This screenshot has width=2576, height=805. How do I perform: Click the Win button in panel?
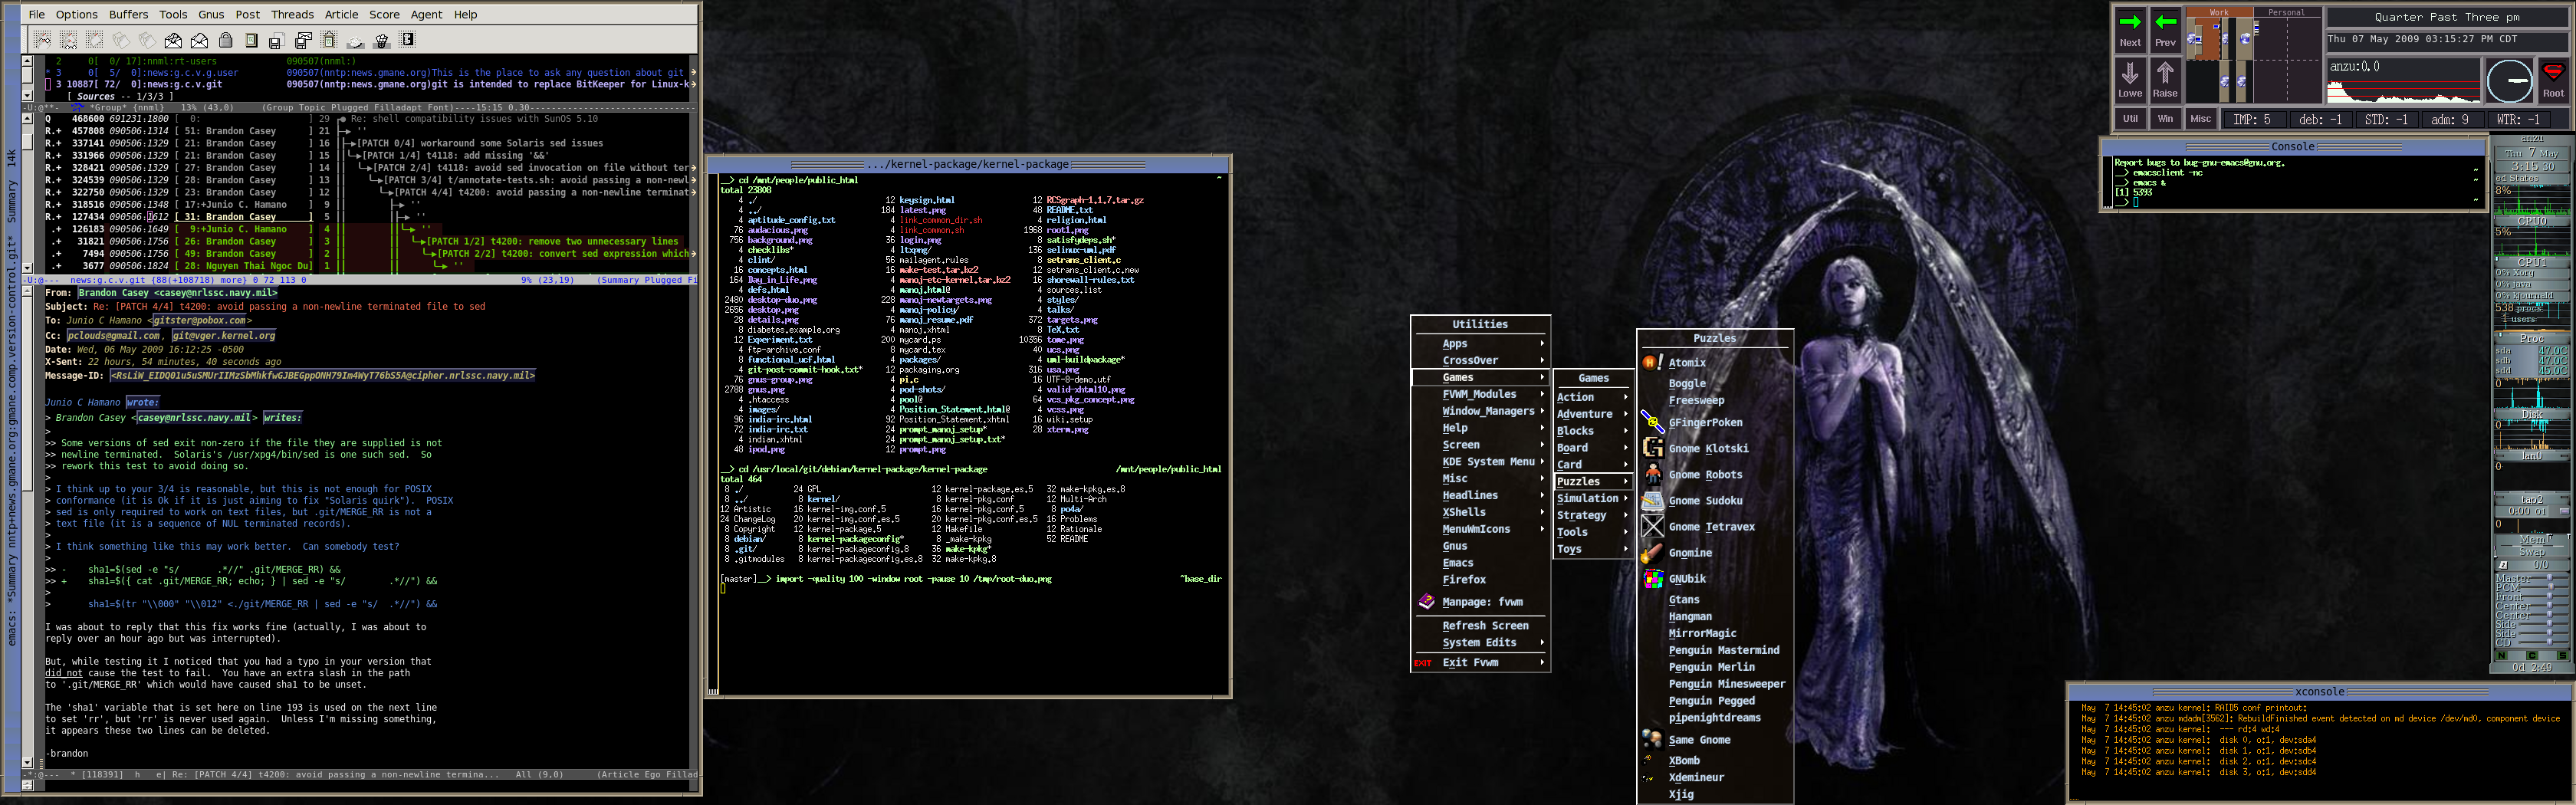click(x=2165, y=119)
